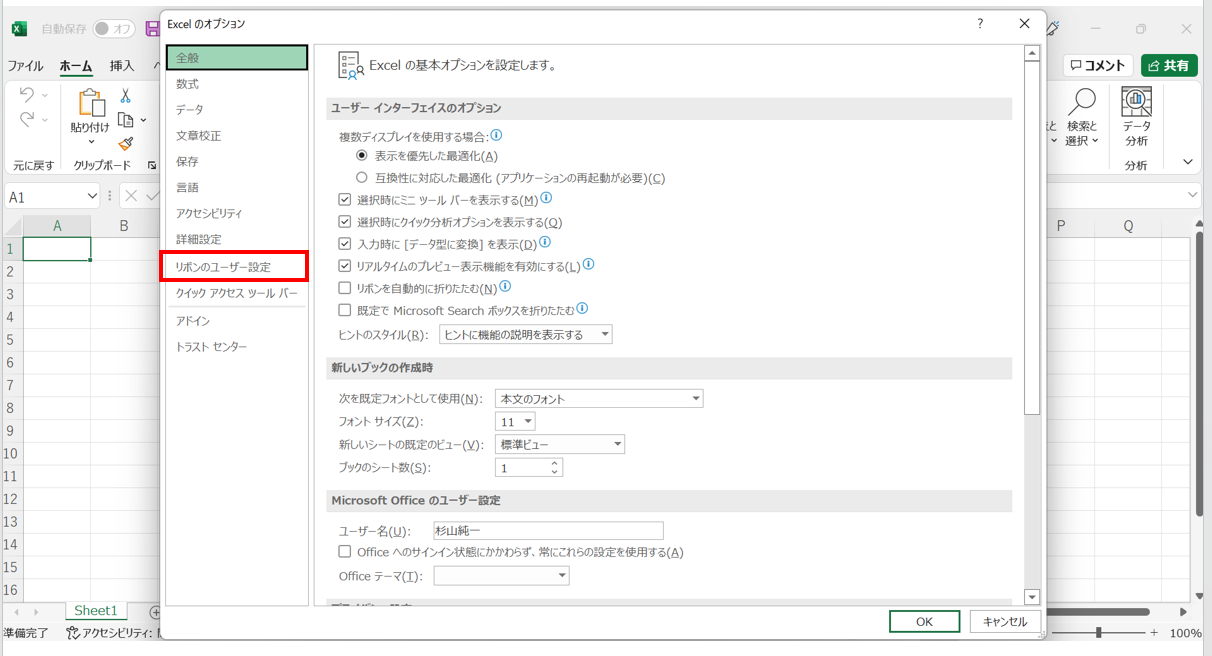Switch to the 挿入 ribbon tab

(122, 66)
